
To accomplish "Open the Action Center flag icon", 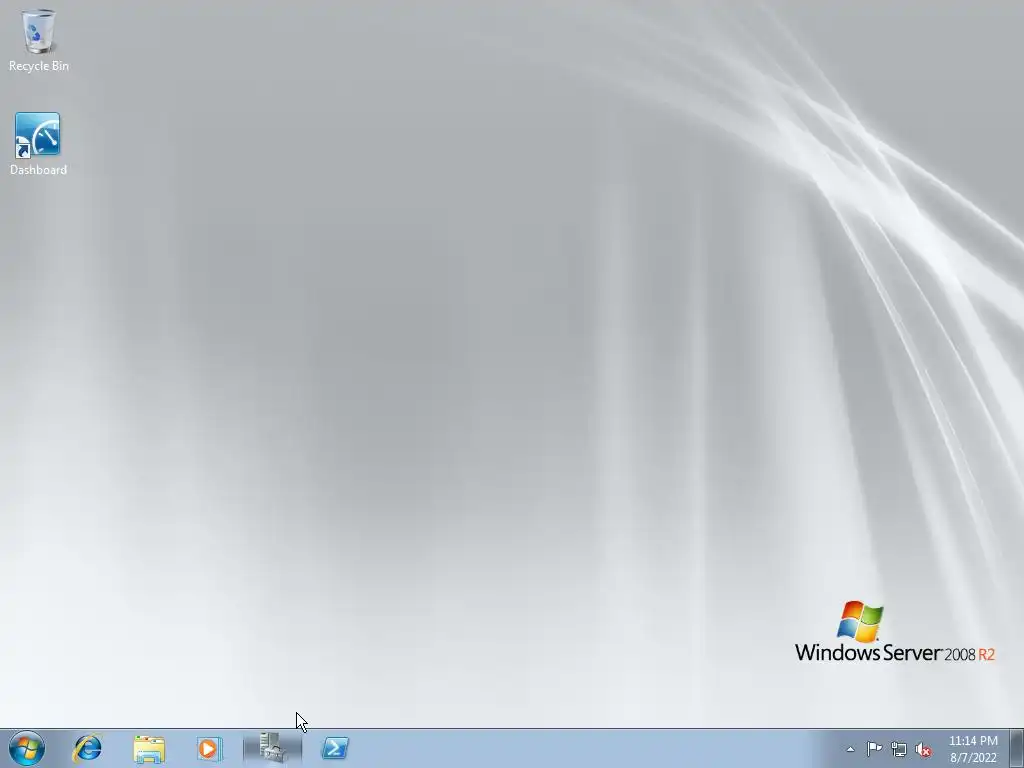I will tap(874, 749).
